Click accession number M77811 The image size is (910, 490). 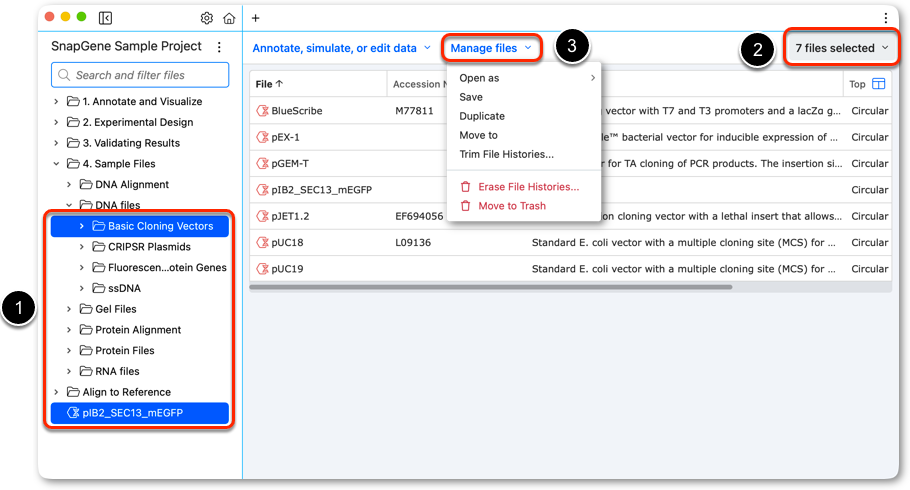414,110
